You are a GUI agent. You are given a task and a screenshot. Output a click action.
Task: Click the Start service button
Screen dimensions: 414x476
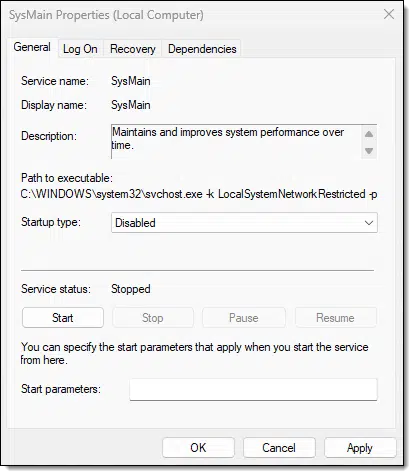coord(63,318)
